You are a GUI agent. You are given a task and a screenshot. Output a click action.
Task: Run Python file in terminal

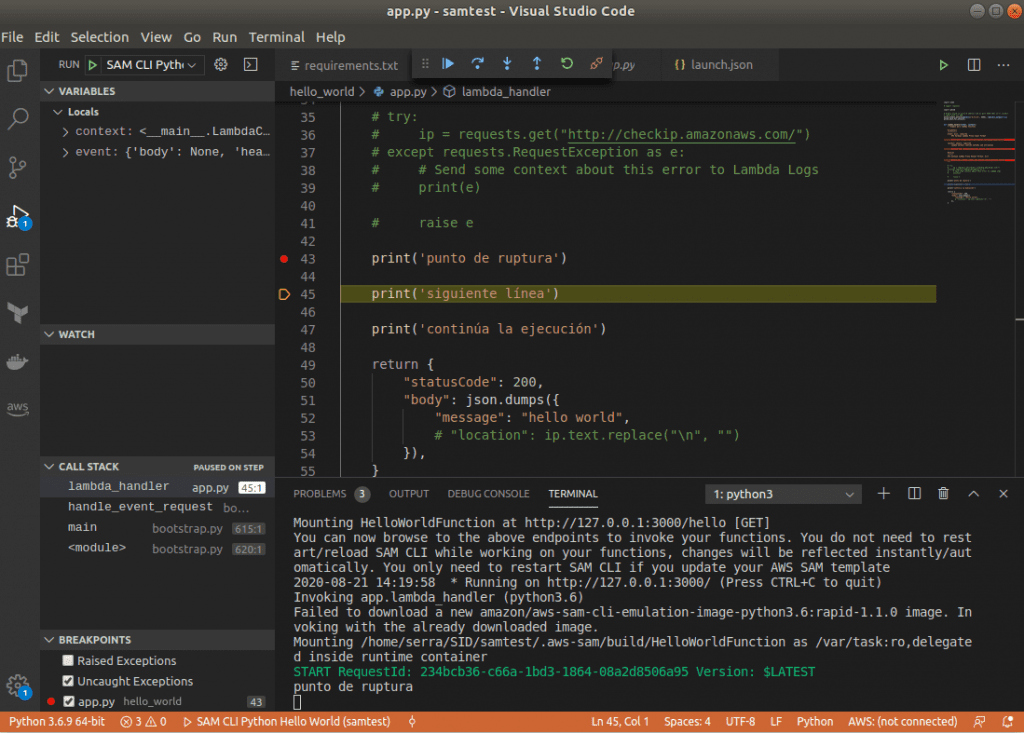[944, 65]
